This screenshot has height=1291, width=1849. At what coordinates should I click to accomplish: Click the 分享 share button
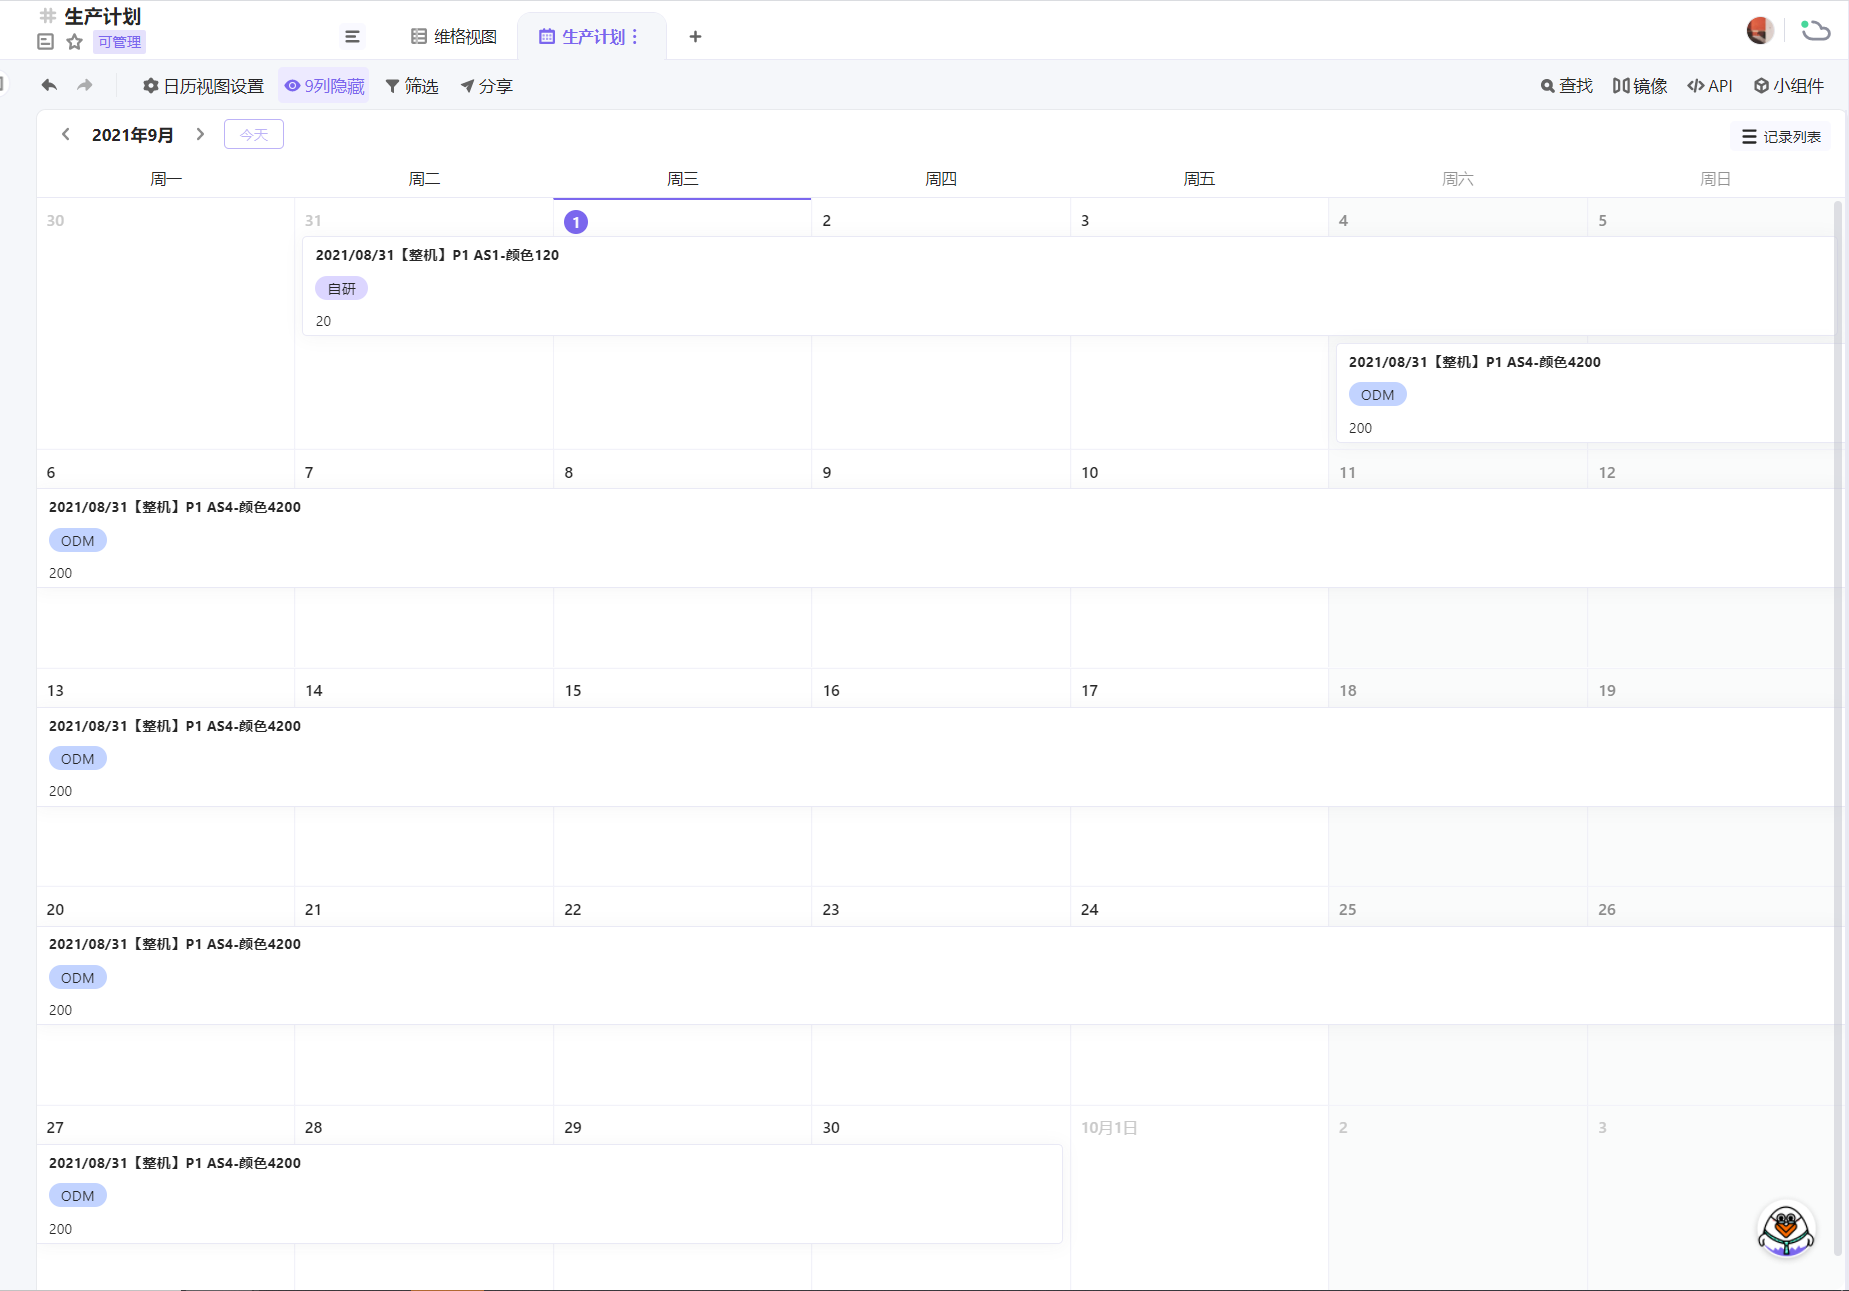[486, 86]
